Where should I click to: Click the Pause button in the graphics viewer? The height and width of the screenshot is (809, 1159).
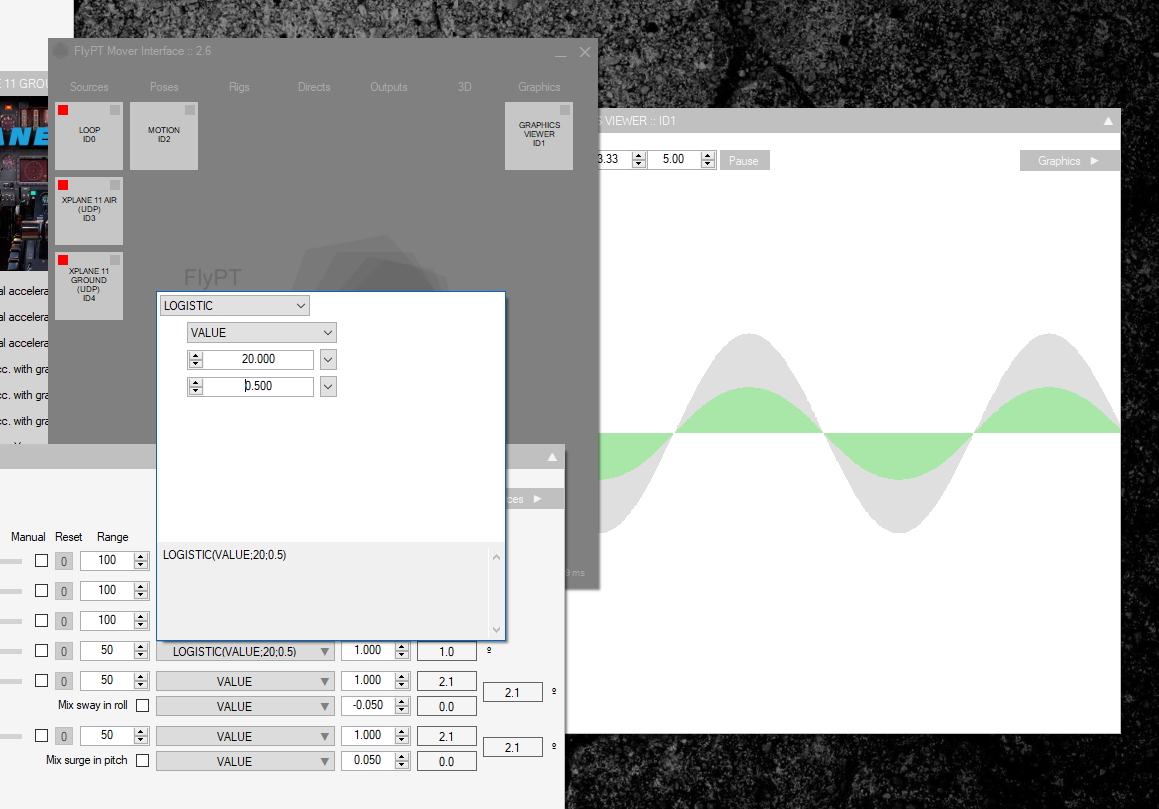tap(744, 160)
